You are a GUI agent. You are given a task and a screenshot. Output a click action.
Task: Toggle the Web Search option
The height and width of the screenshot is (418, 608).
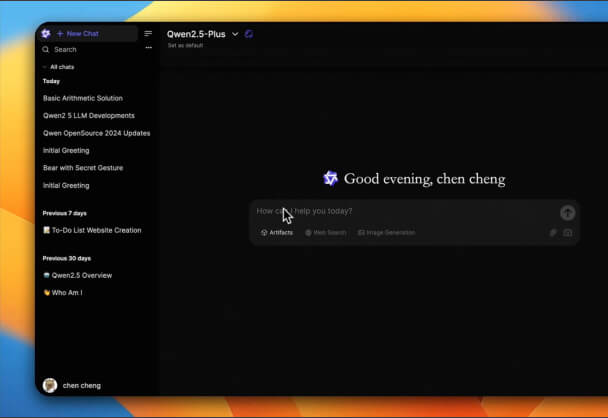[326, 233]
